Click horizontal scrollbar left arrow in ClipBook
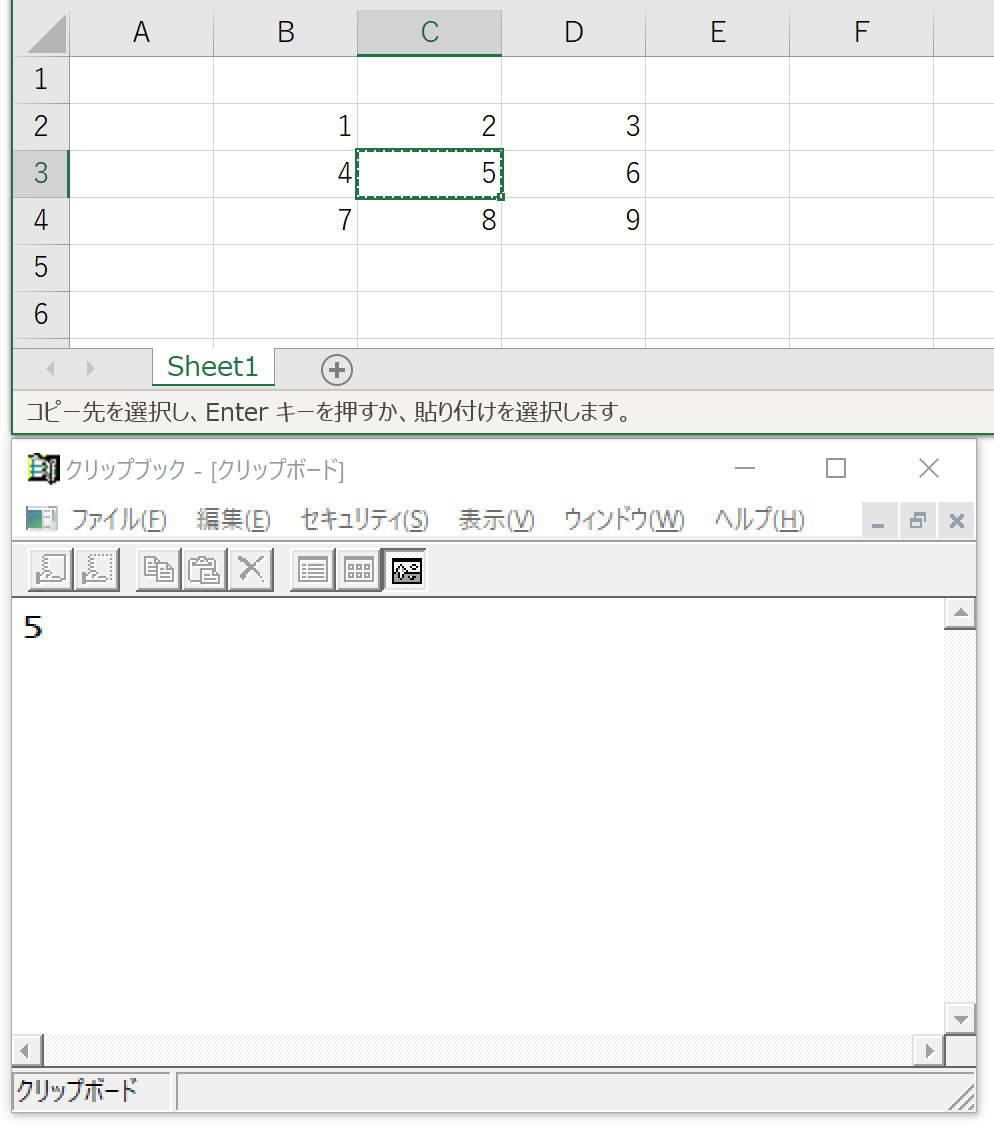 tap(27, 1050)
